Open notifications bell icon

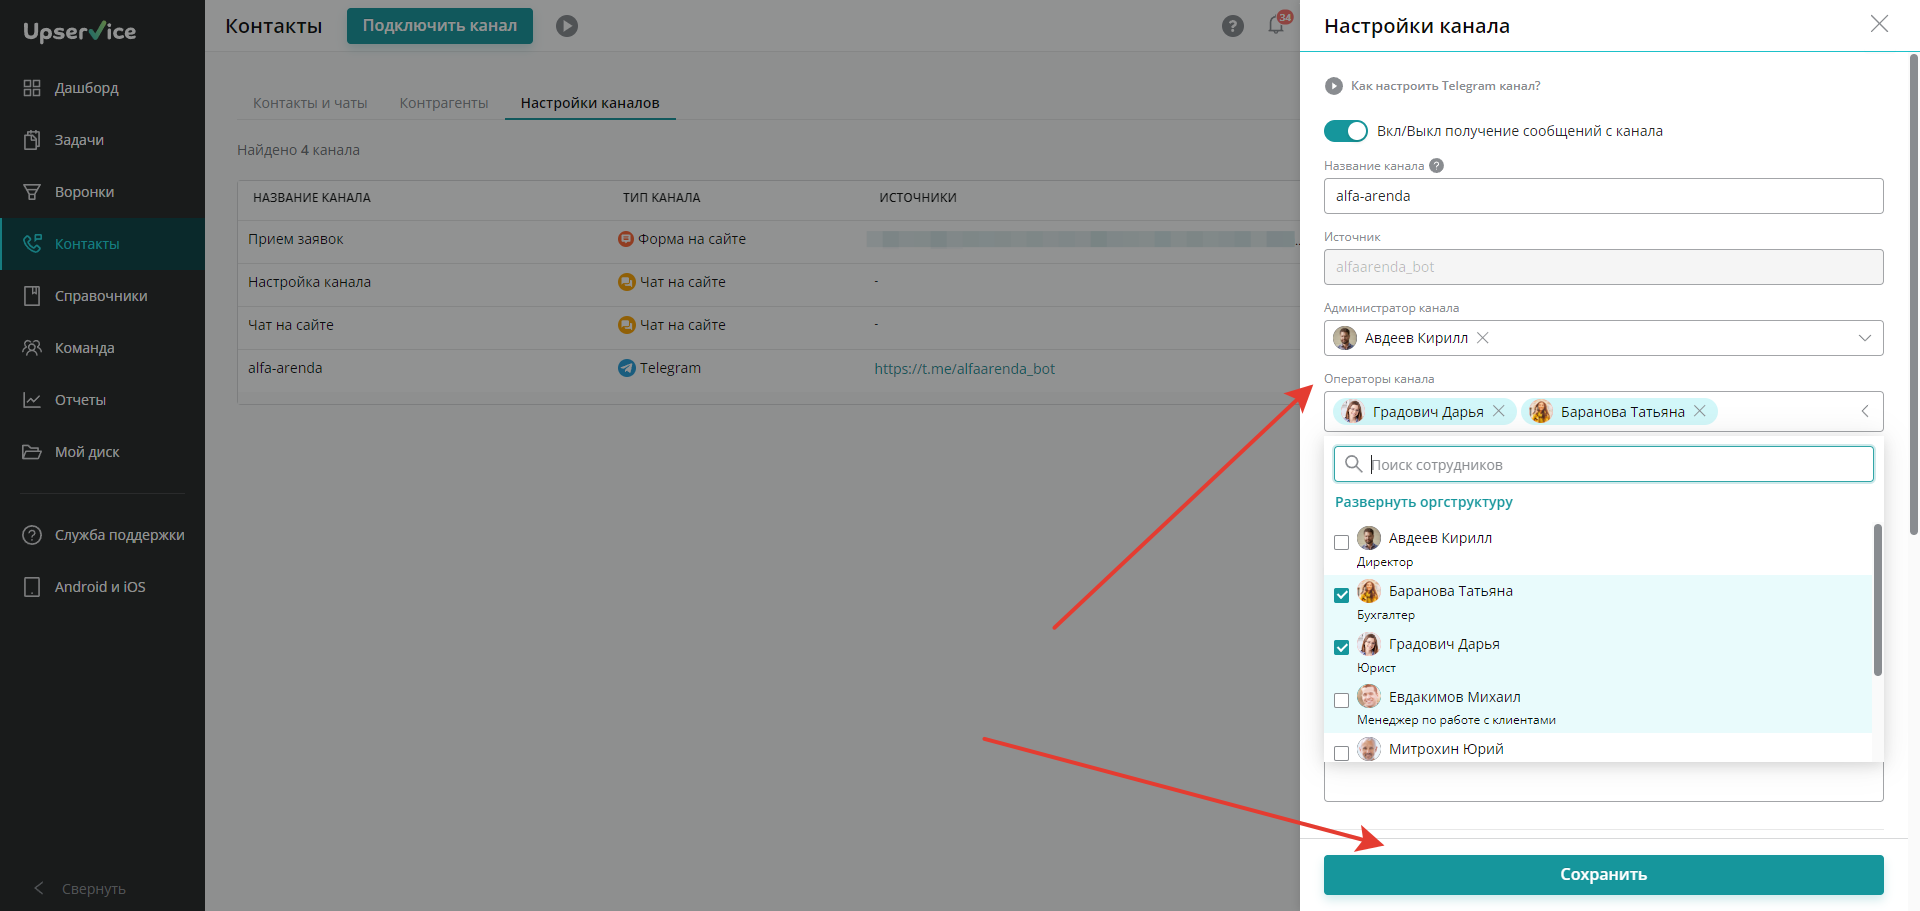[1276, 25]
